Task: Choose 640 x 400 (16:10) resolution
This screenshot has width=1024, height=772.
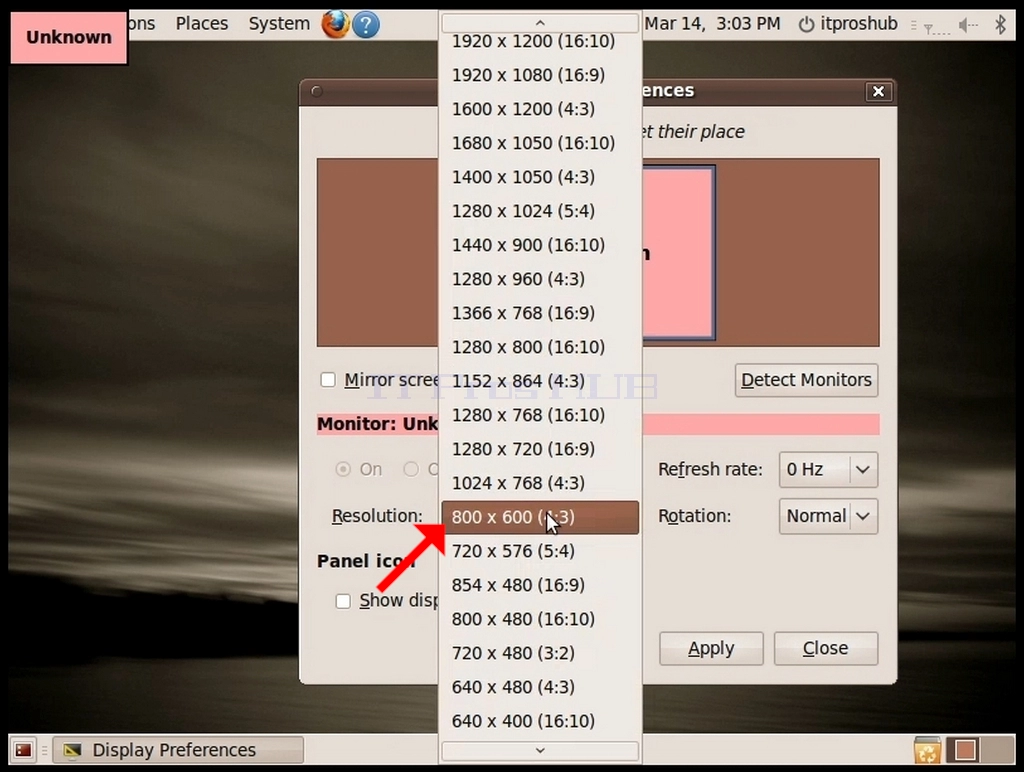Action: point(540,721)
